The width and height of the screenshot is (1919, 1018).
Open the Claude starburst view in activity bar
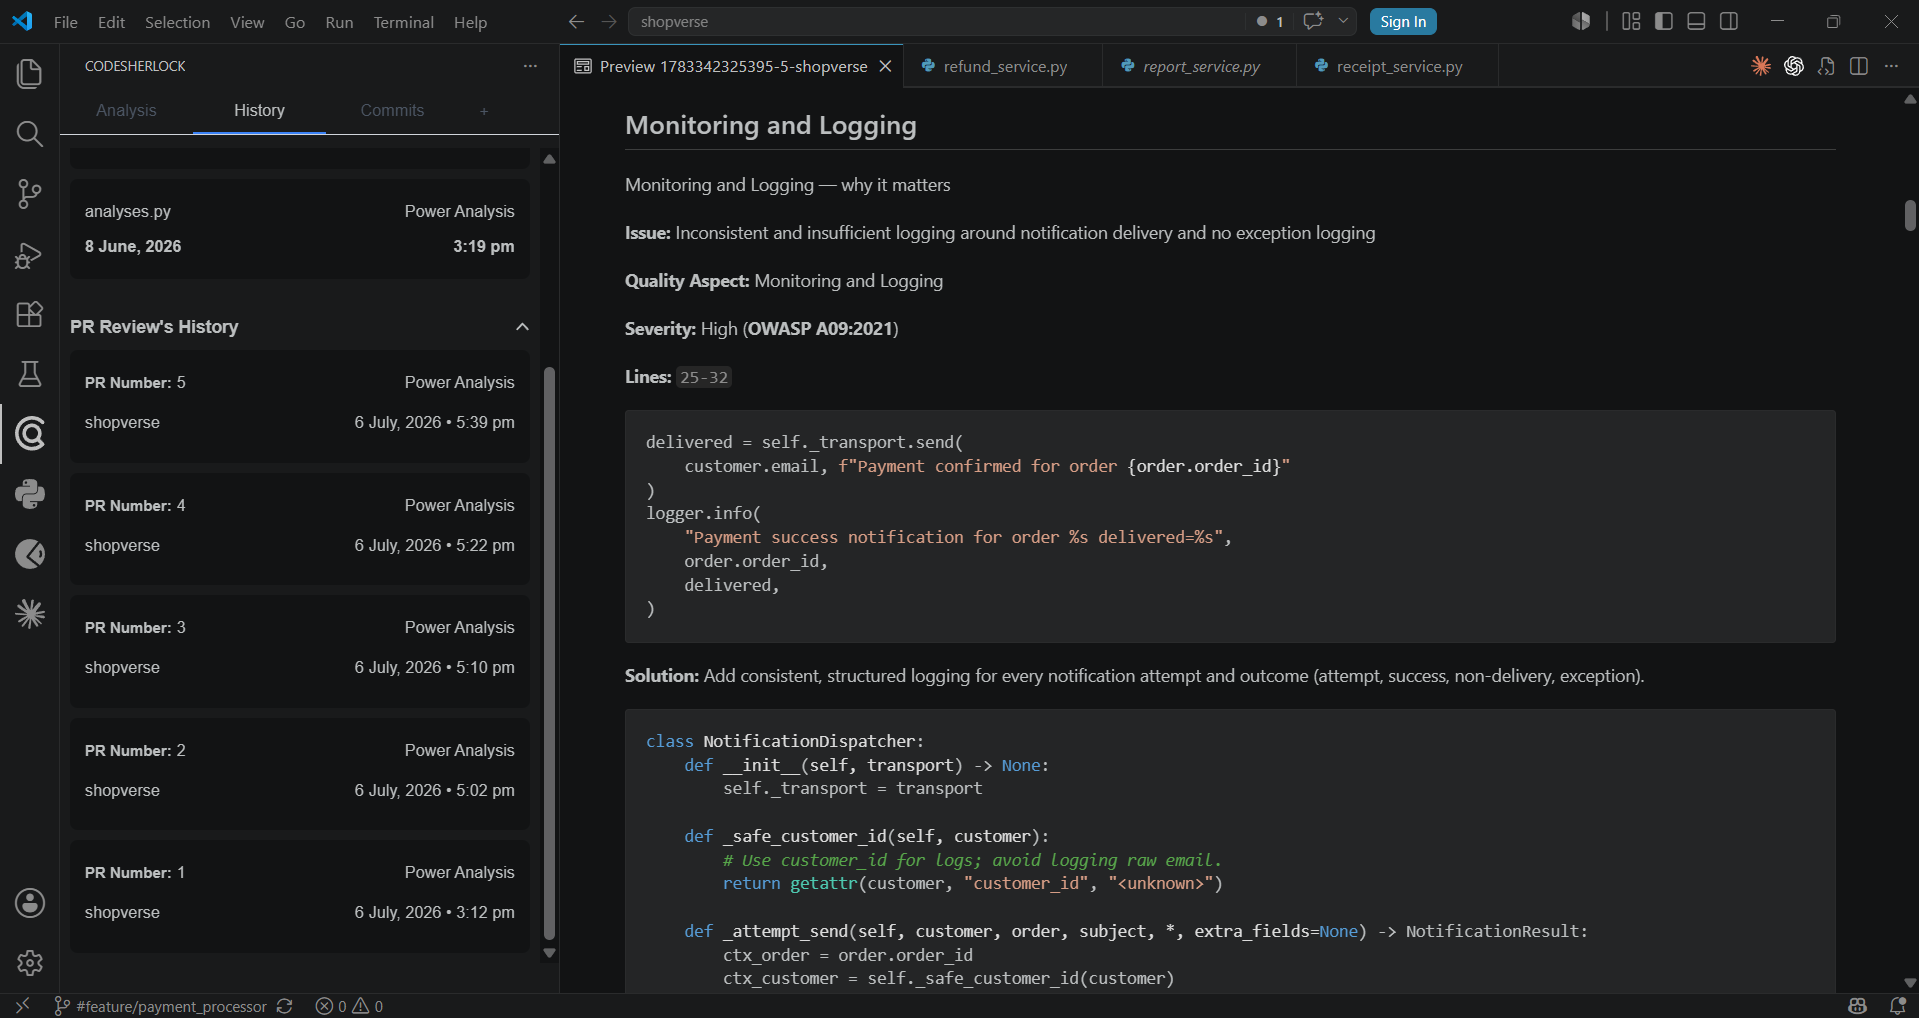(30, 614)
